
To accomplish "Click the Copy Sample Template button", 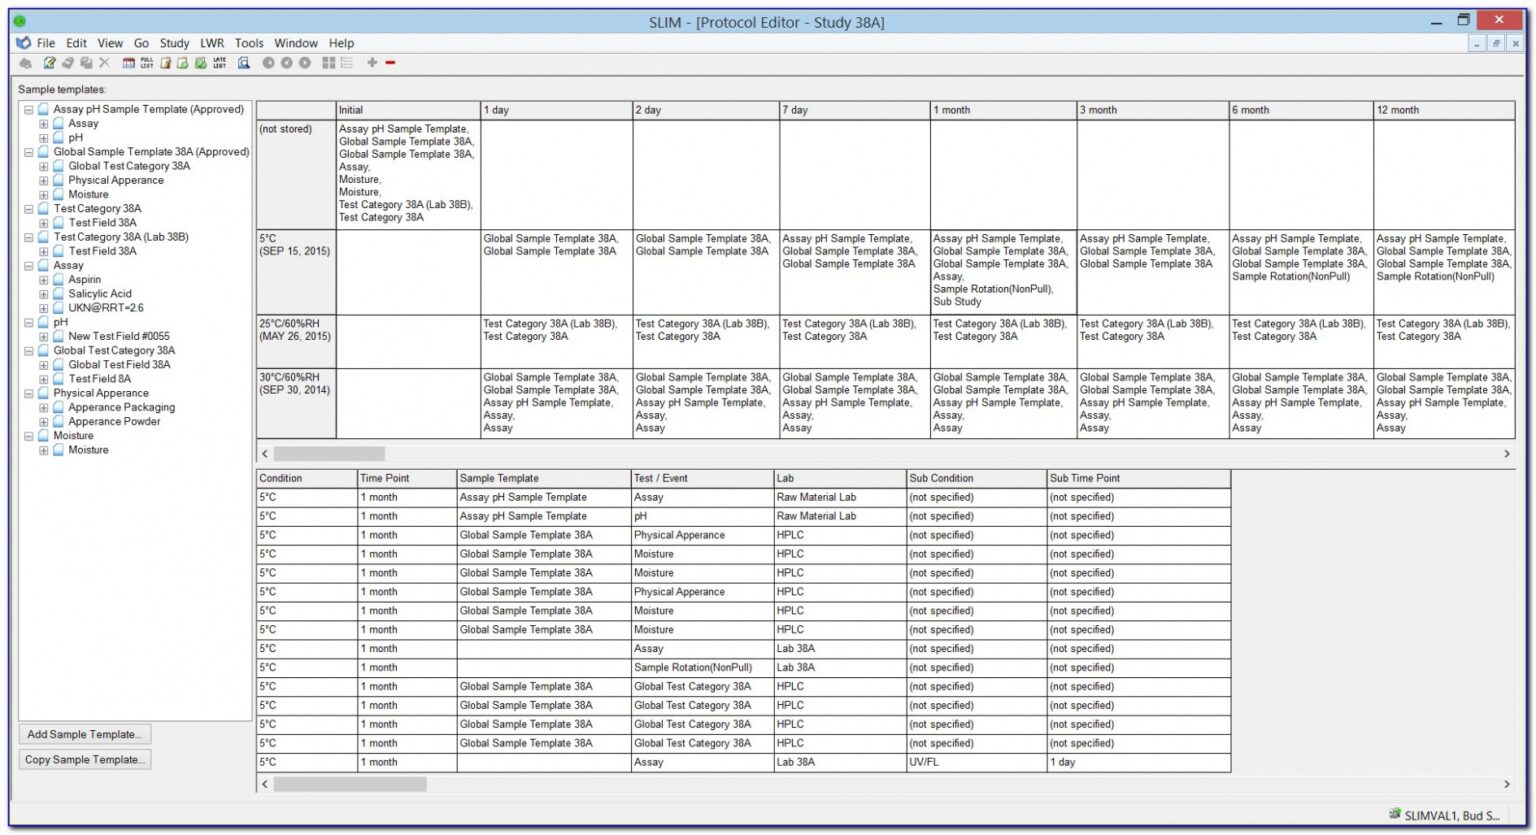I will point(85,759).
